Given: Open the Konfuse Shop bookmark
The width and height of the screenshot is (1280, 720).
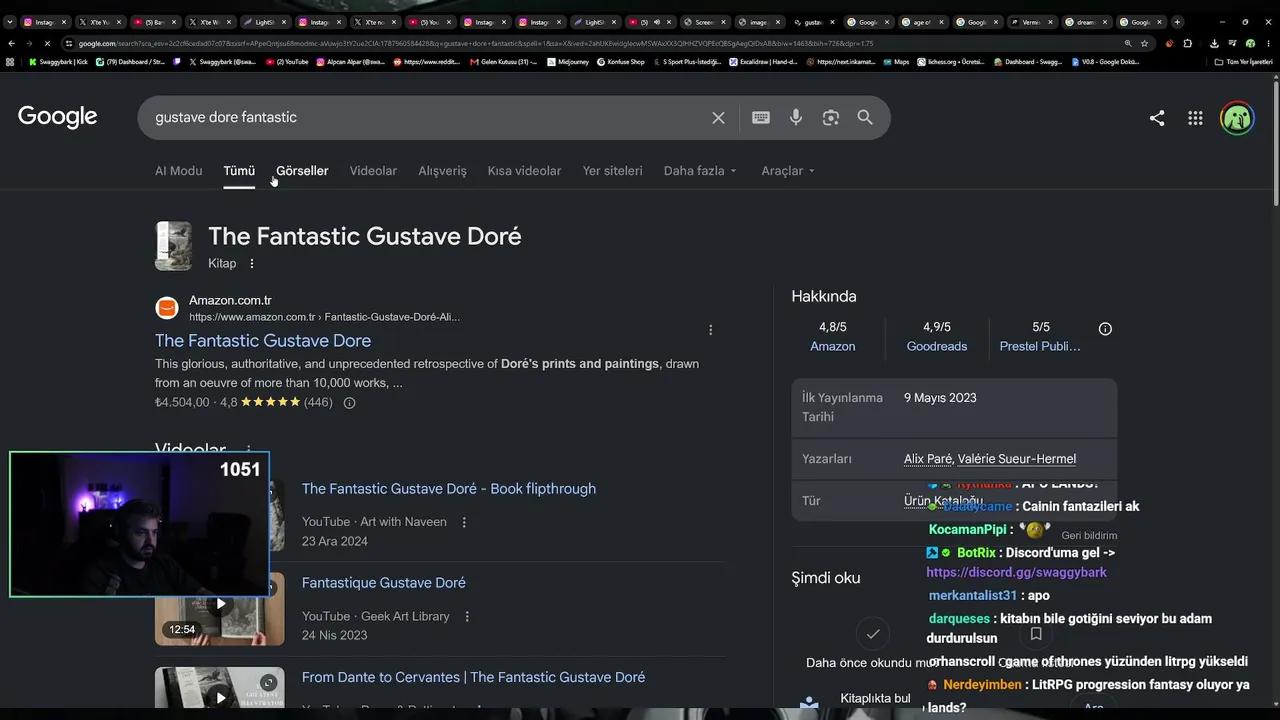Looking at the screenshot, I should click(x=620, y=62).
